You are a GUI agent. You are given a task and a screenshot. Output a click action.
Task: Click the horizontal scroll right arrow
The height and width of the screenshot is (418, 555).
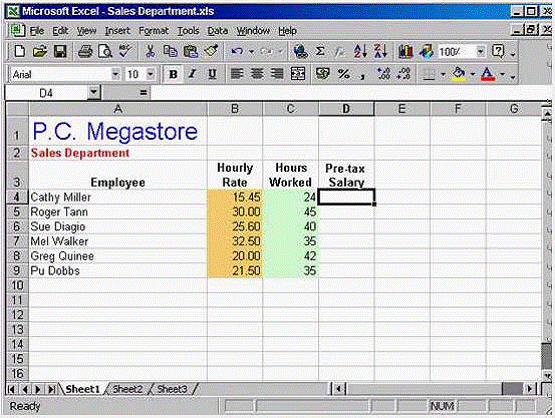[530, 389]
